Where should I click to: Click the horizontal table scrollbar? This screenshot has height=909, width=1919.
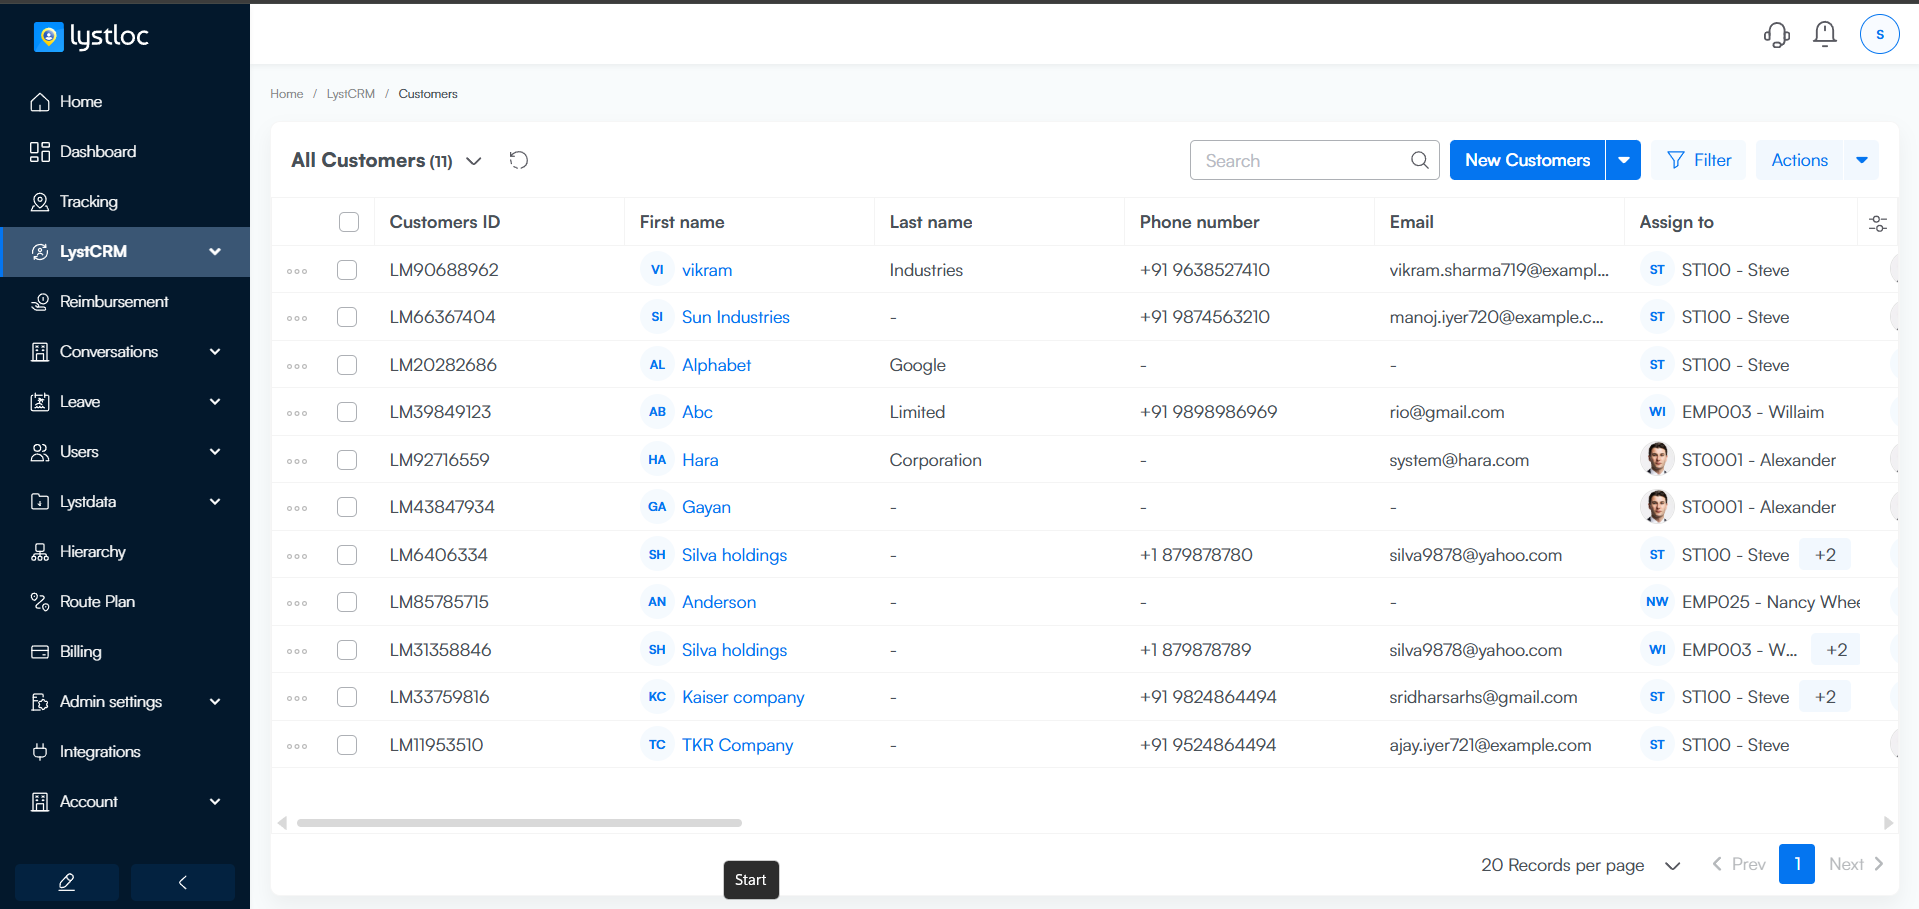coord(519,823)
